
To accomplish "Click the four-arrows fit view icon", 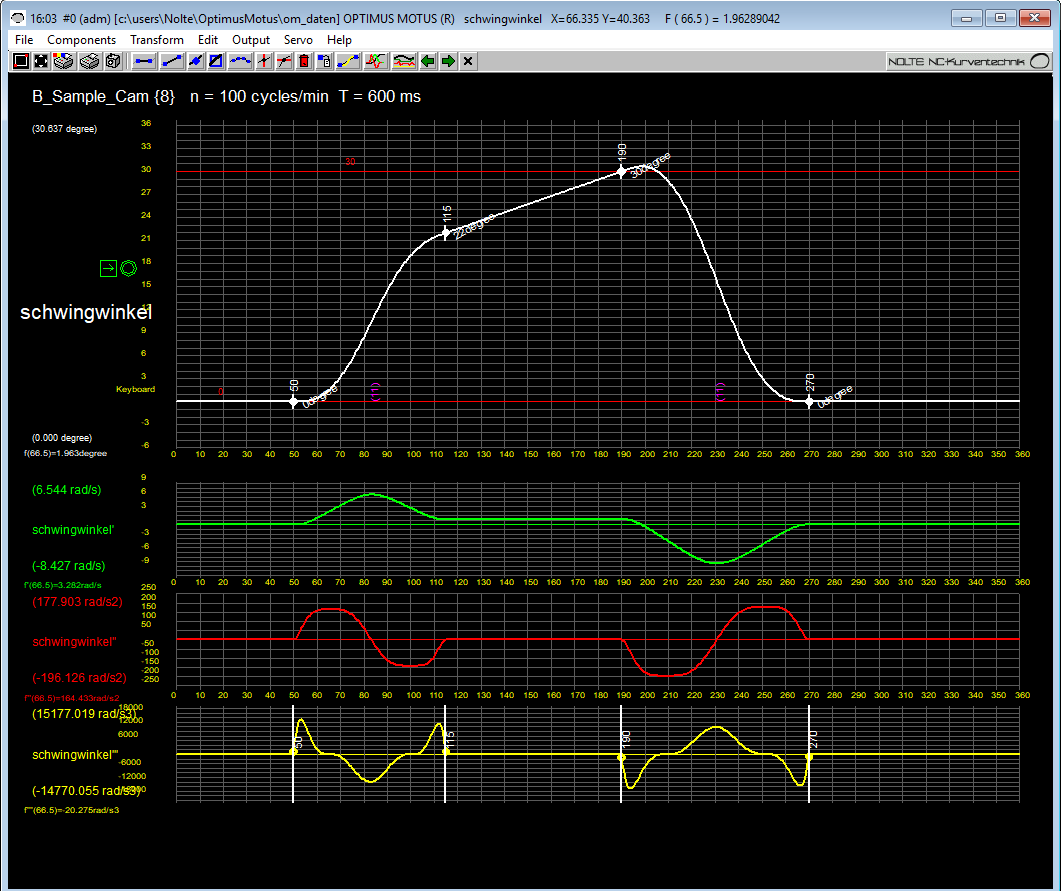I will 41,61.
